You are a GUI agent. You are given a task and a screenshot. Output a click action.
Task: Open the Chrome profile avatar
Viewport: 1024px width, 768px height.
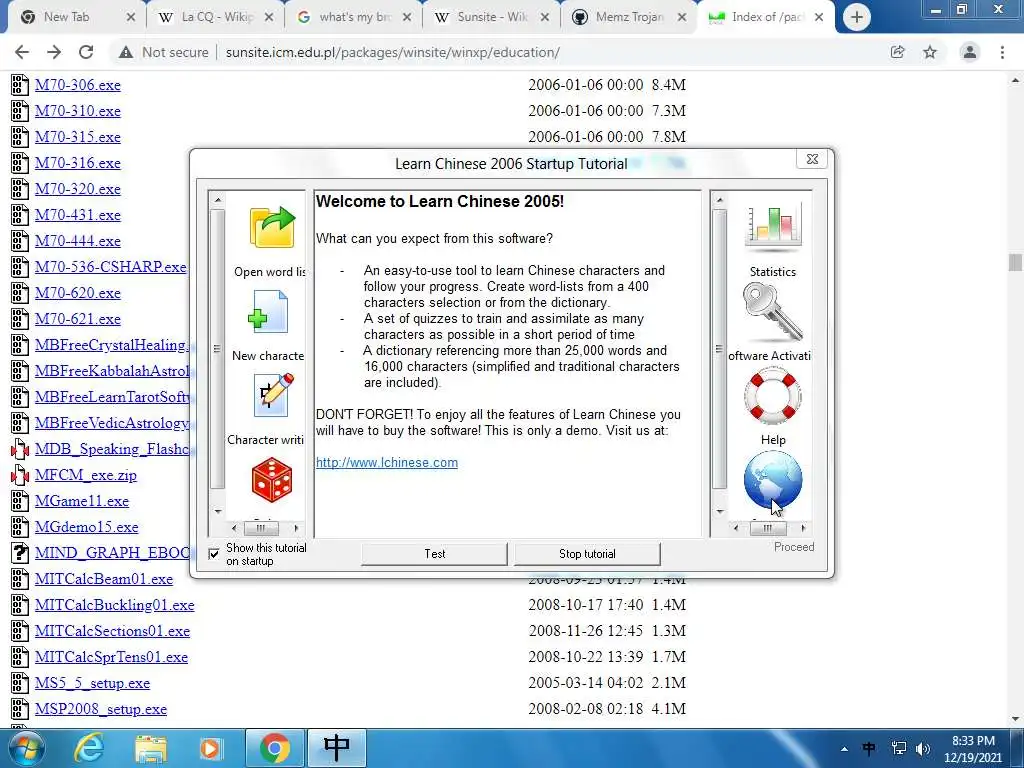(x=970, y=52)
